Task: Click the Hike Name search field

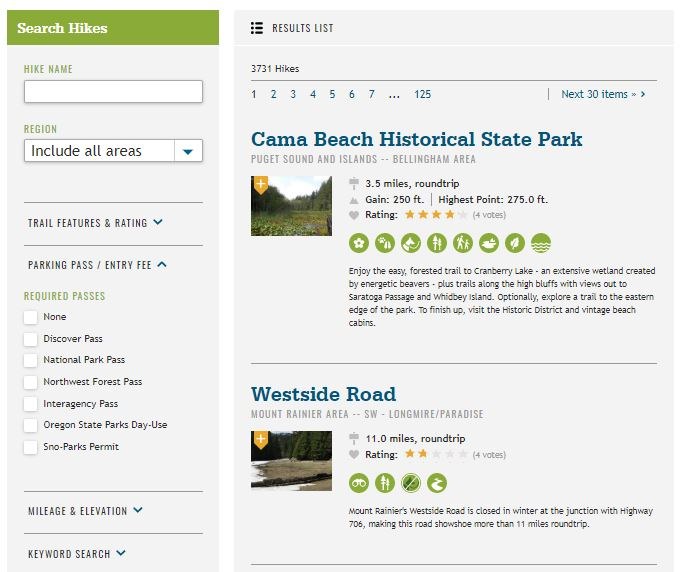Action: [x=113, y=92]
